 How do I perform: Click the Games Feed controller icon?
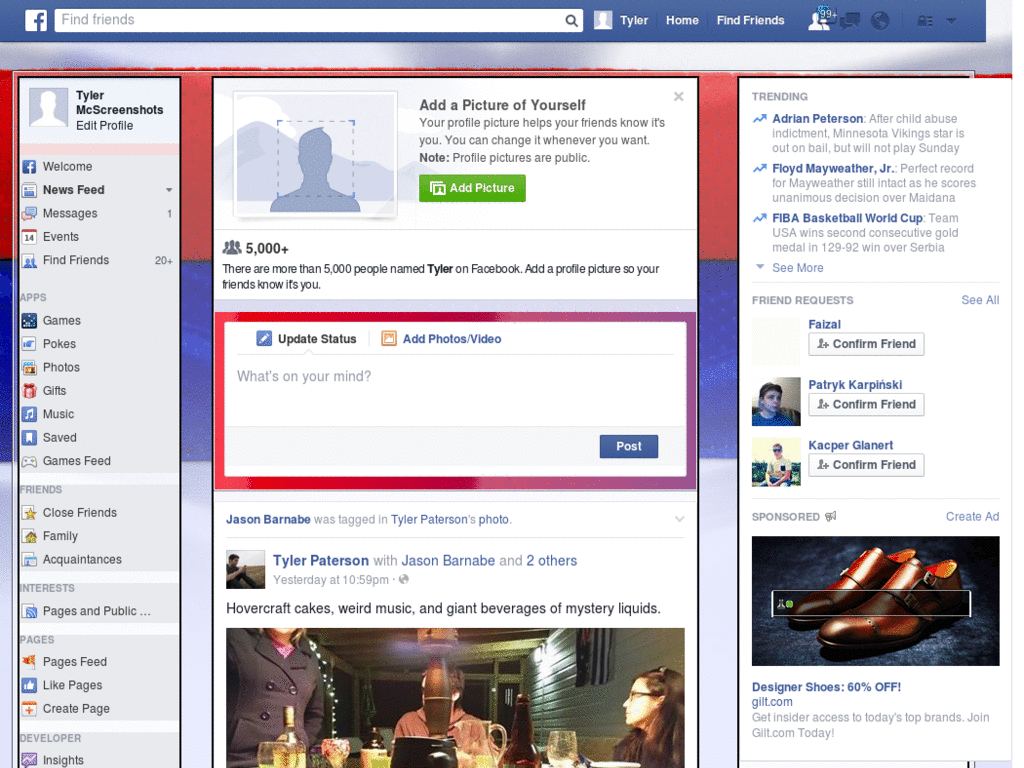tap(29, 461)
